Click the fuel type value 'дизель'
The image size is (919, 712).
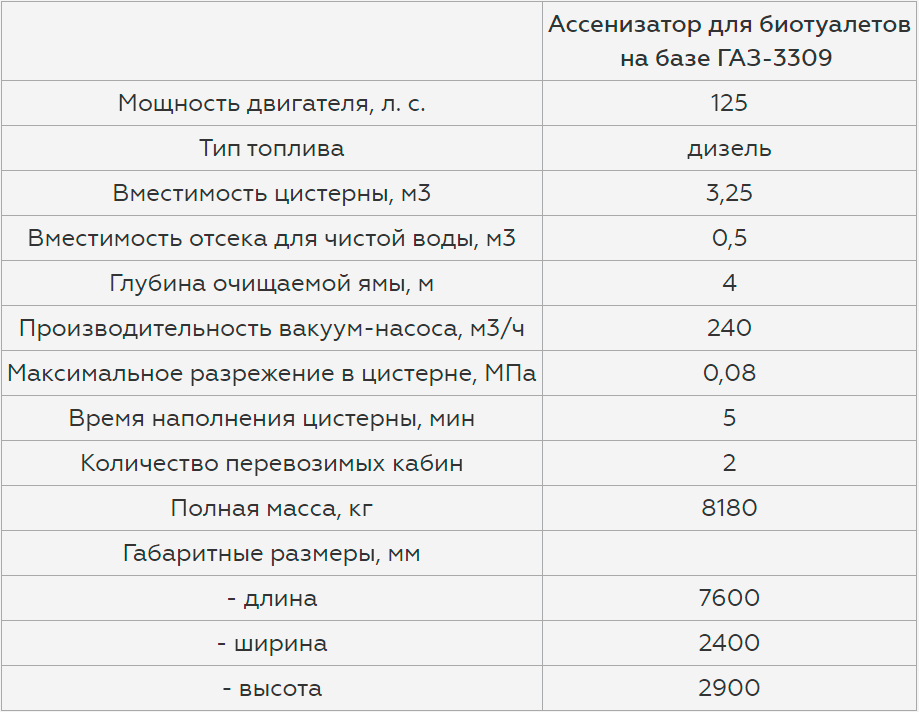(729, 149)
